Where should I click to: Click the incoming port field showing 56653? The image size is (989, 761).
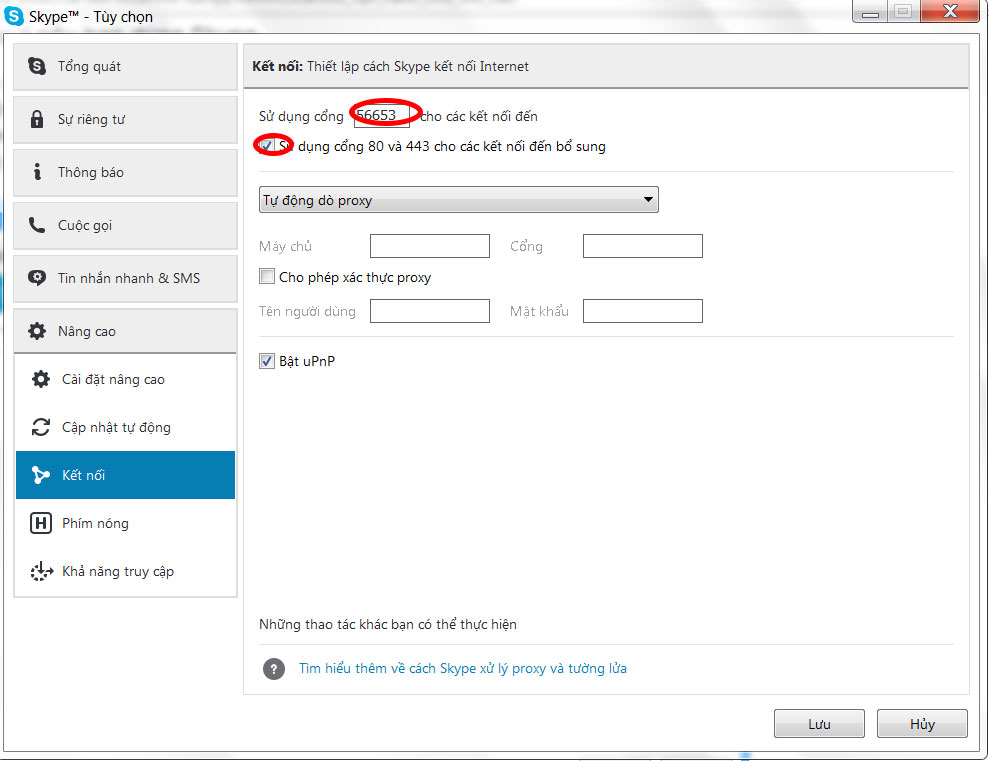[x=382, y=115]
